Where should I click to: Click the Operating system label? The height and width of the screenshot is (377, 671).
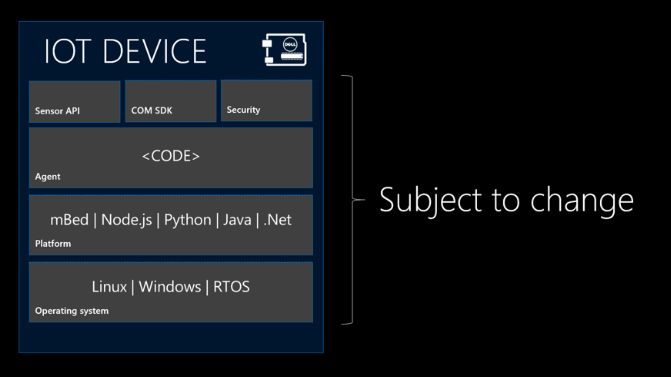pyautogui.click(x=72, y=311)
